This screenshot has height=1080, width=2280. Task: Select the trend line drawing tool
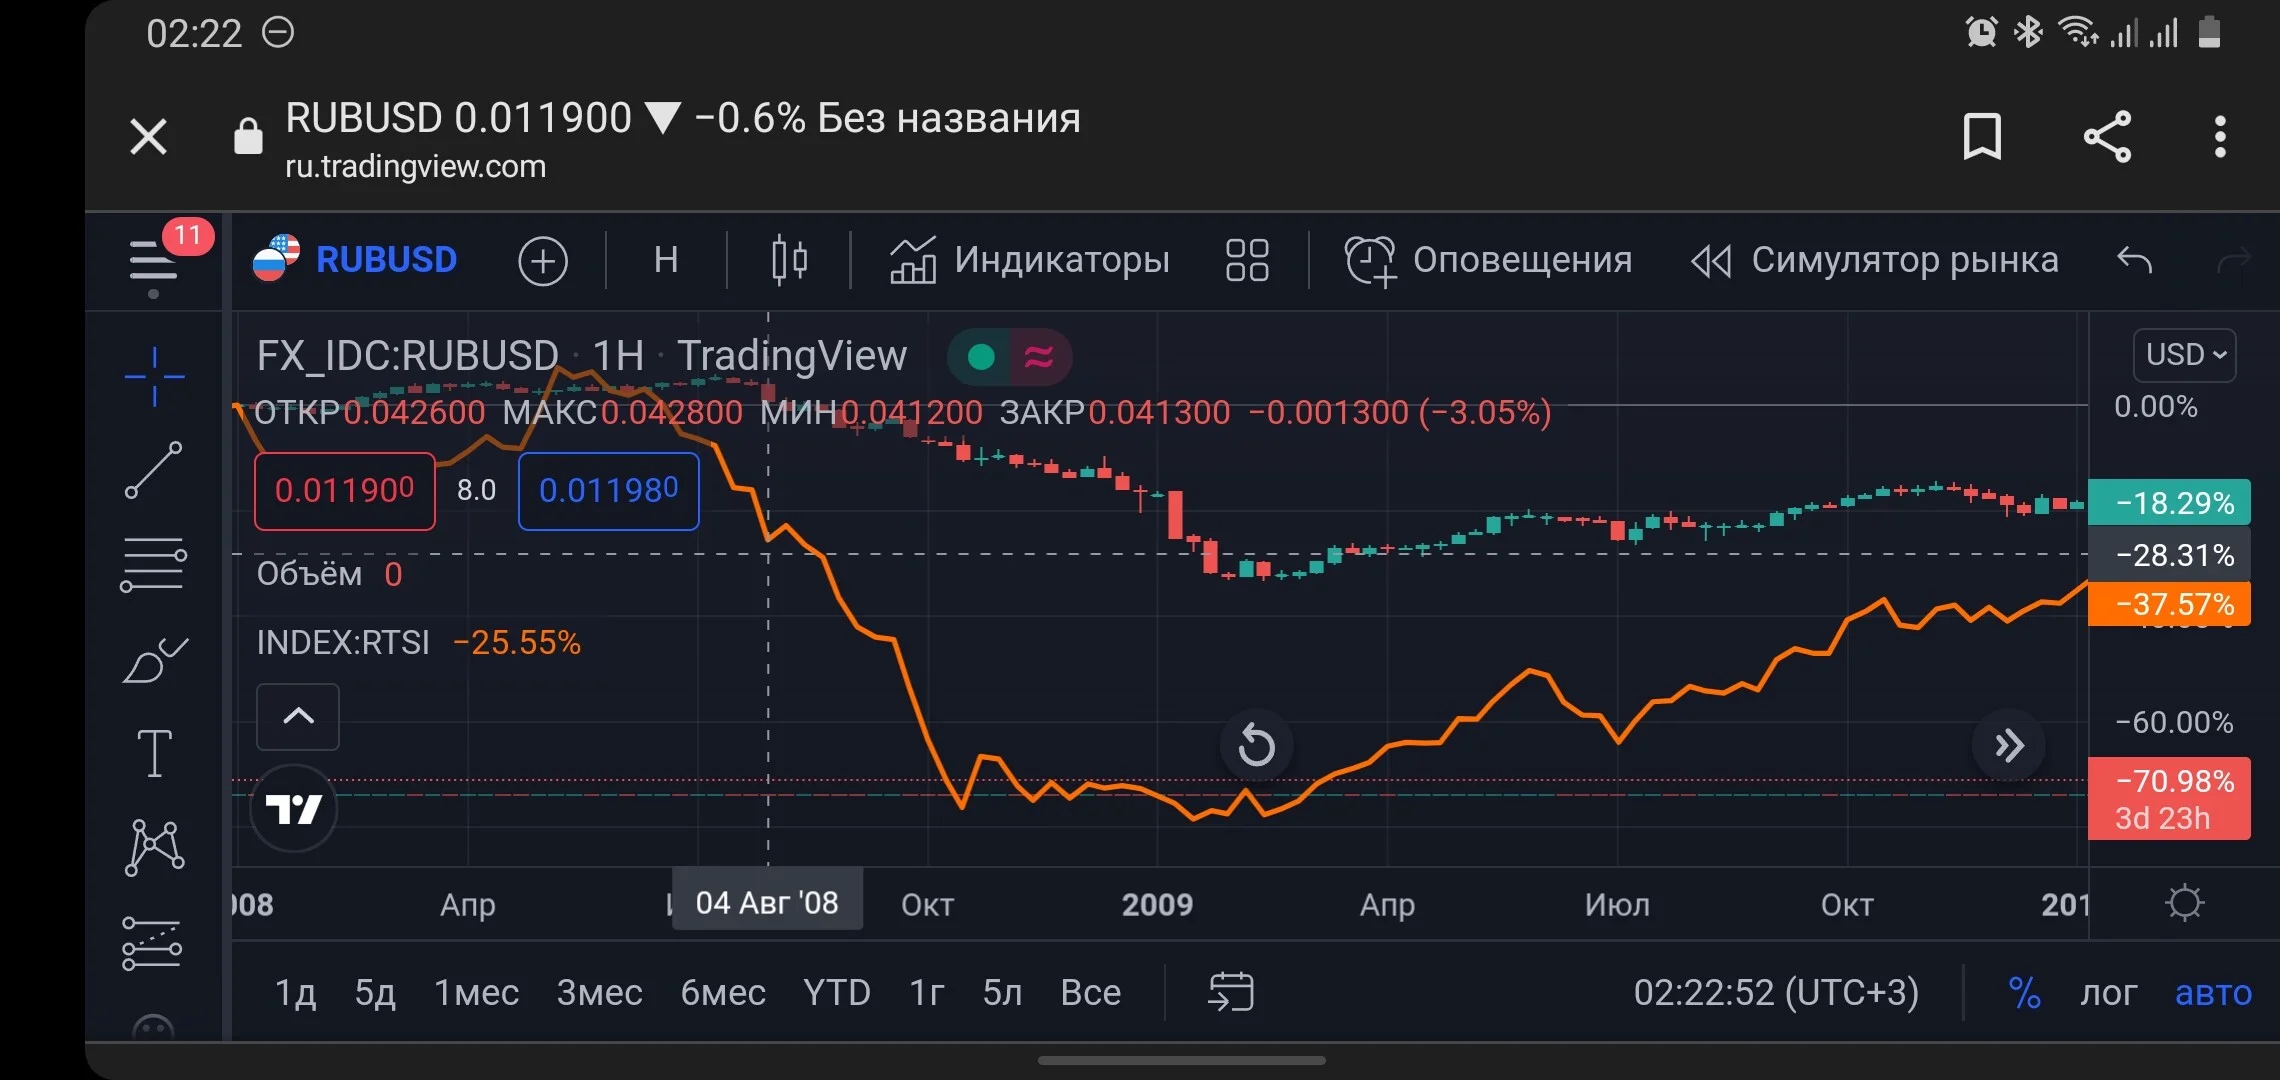153,469
